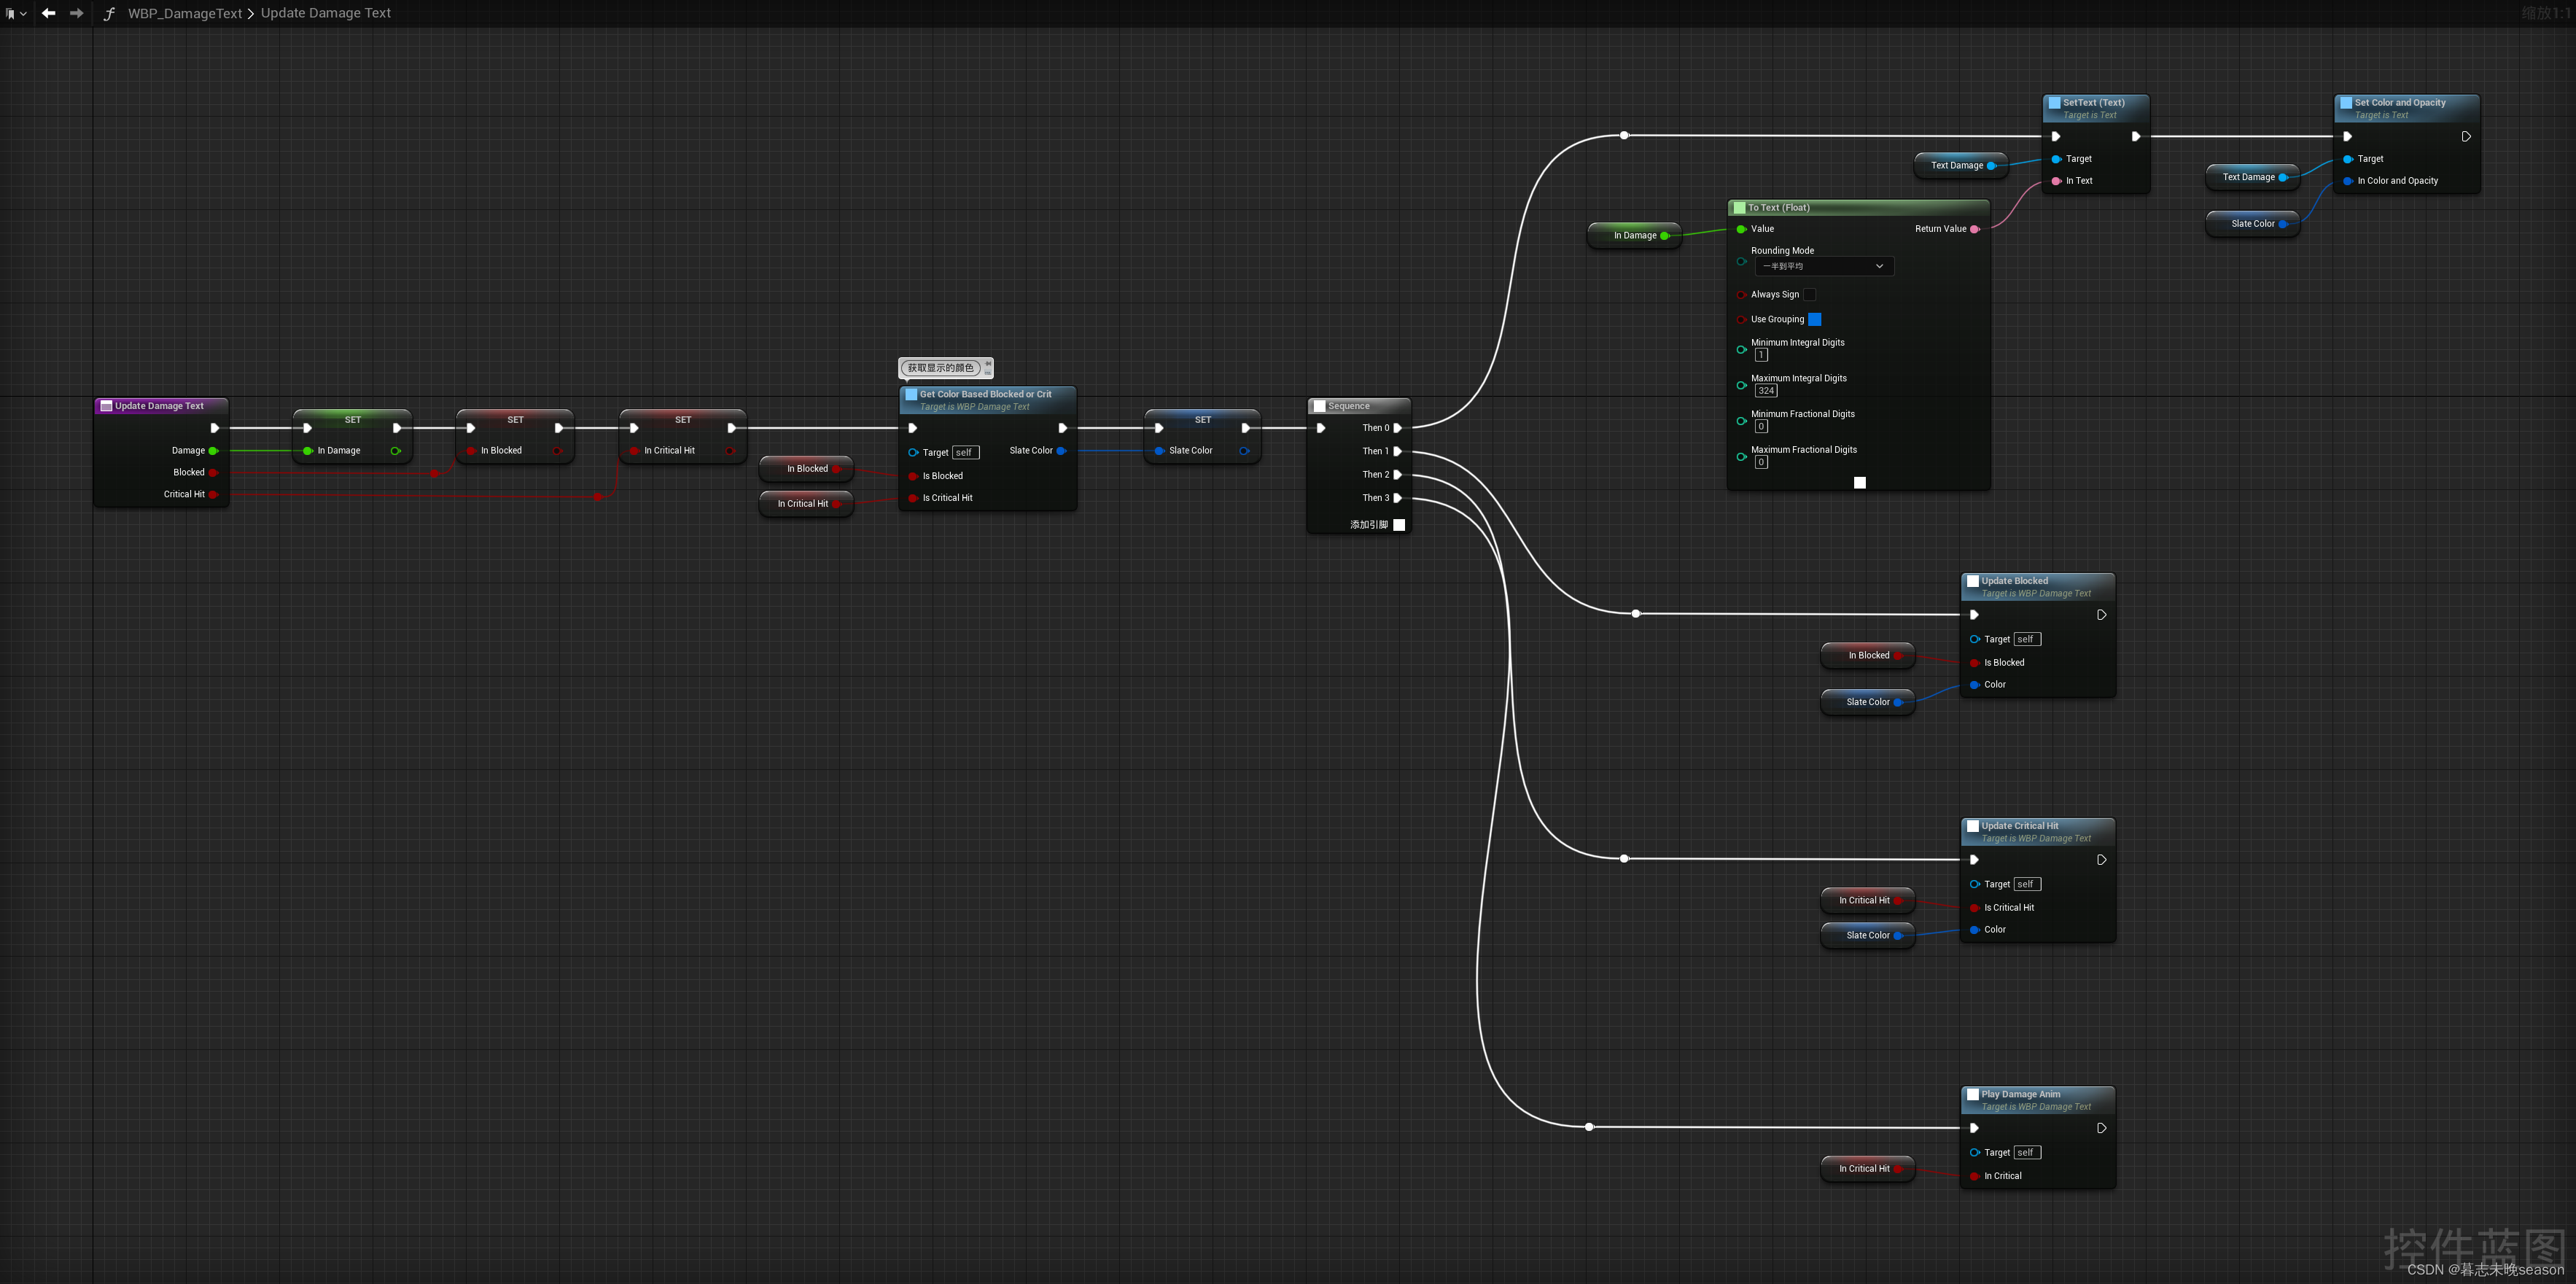Click the Then 0 exec pin
Image resolution: width=2576 pixels, height=1284 pixels.
[1398, 428]
